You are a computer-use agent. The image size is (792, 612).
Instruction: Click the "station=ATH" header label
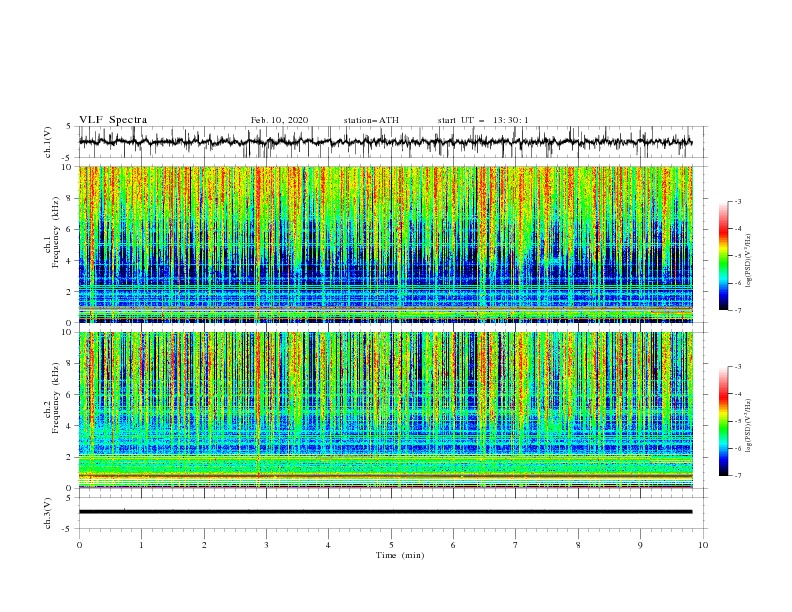click(x=371, y=120)
